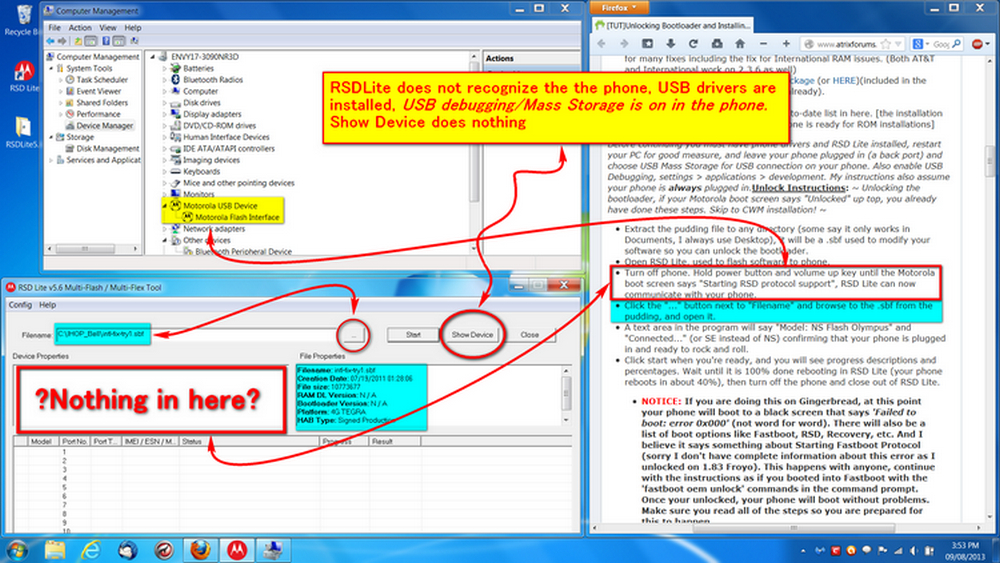
Task: Switch to RSD Lite Motorola taskbar icon
Action: point(237,550)
